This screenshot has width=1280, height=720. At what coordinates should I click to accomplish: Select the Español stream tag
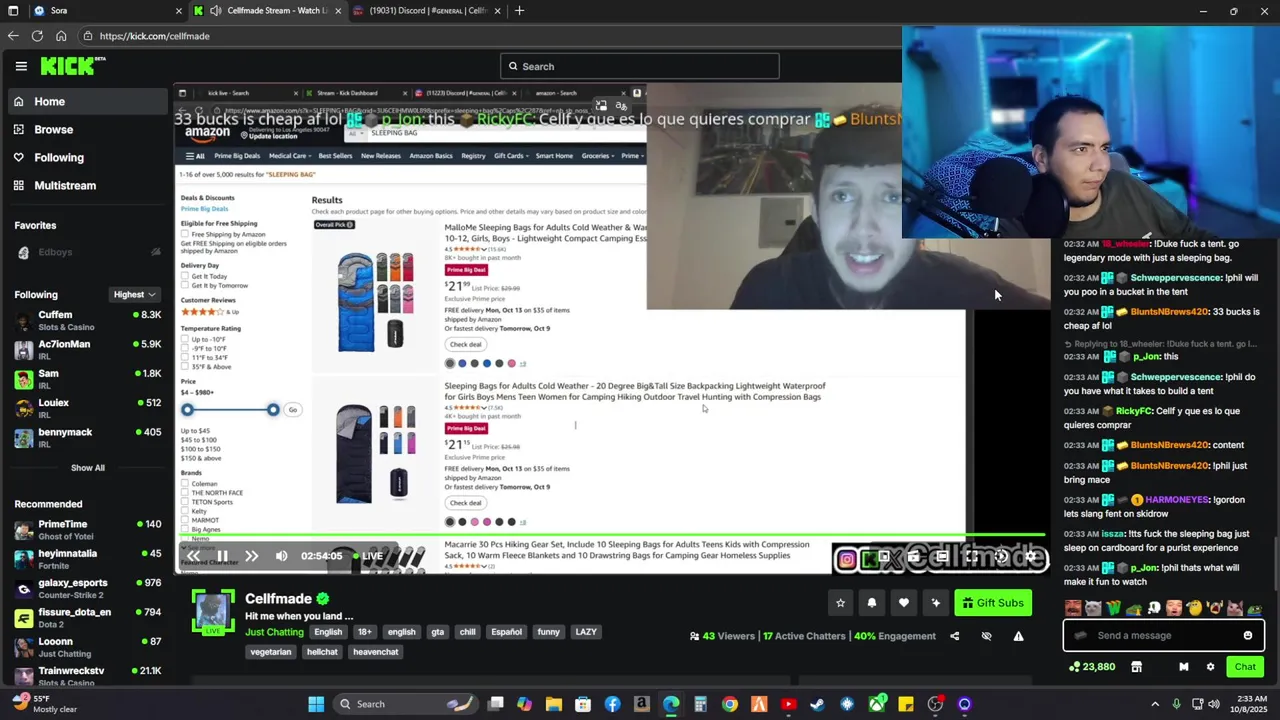click(506, 632)
